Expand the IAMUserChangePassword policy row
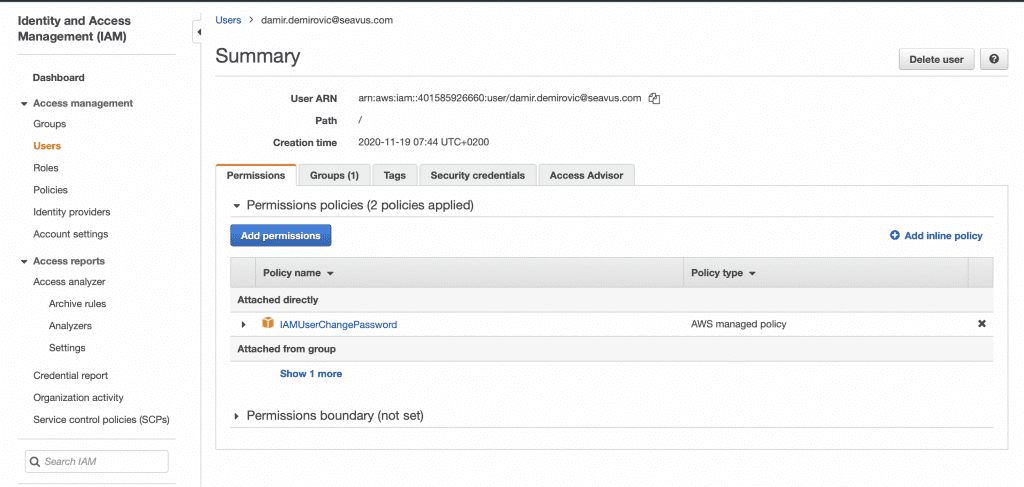Viewport: 1024px width, 487px height. pos(244,324)
